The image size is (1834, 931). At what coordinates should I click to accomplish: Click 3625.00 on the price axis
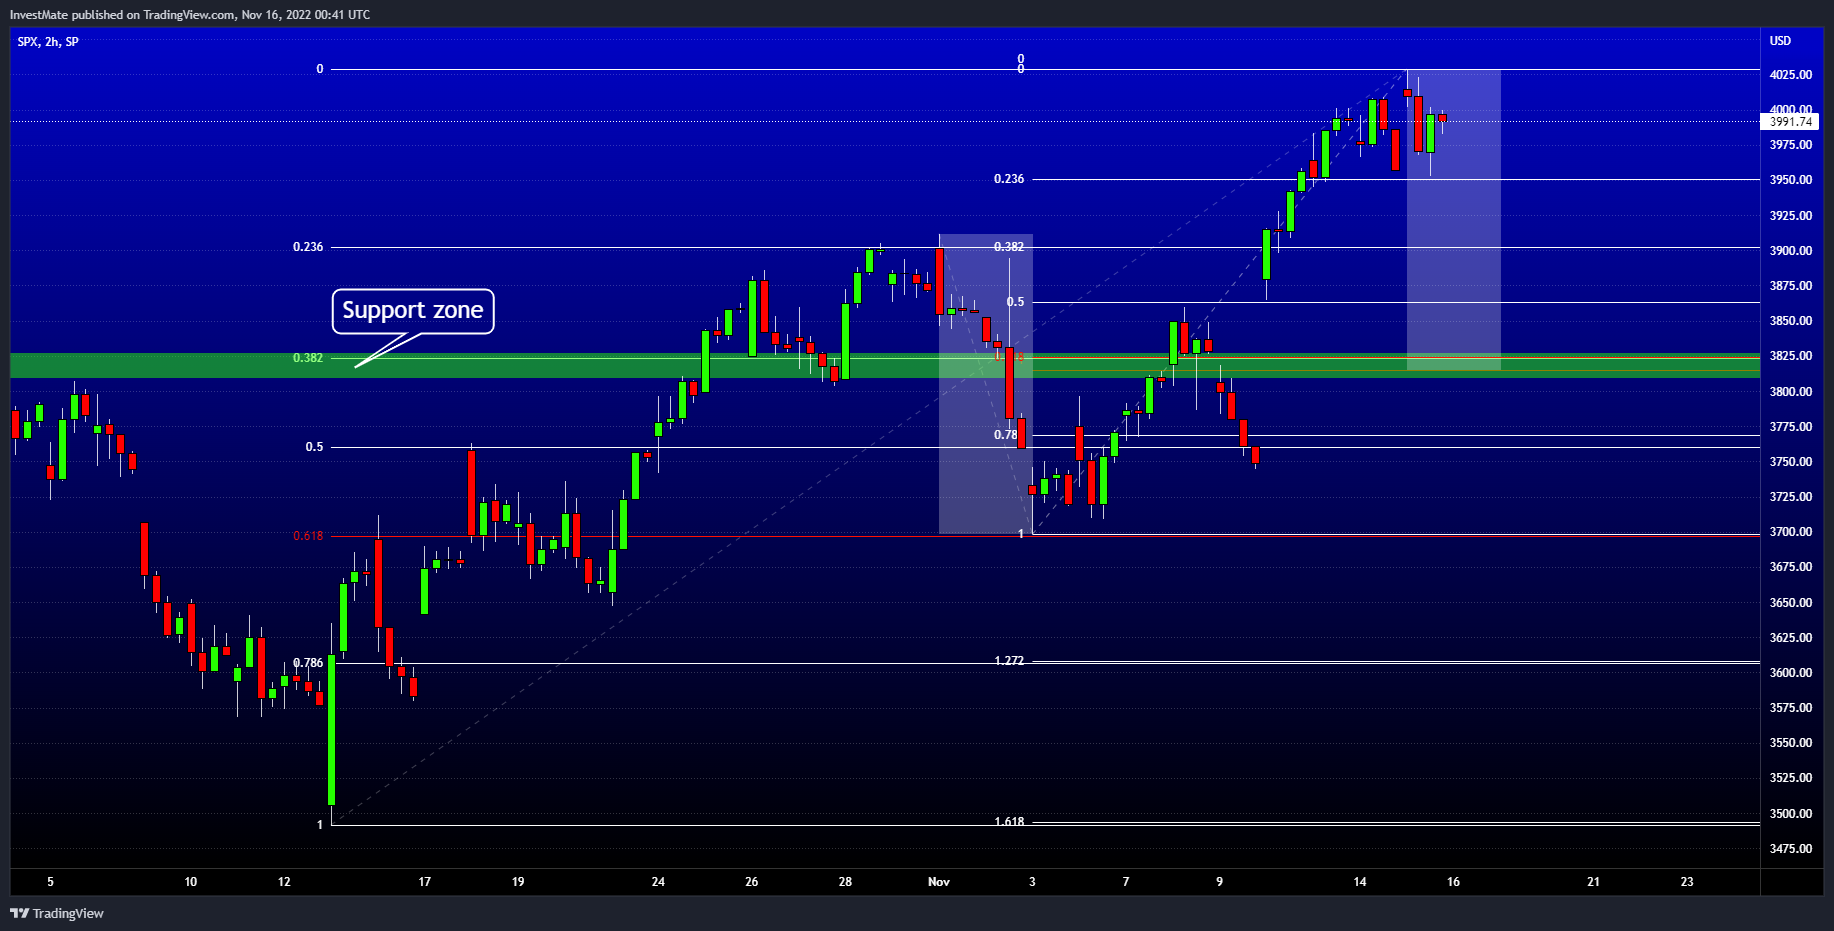tap(1790, 638)
